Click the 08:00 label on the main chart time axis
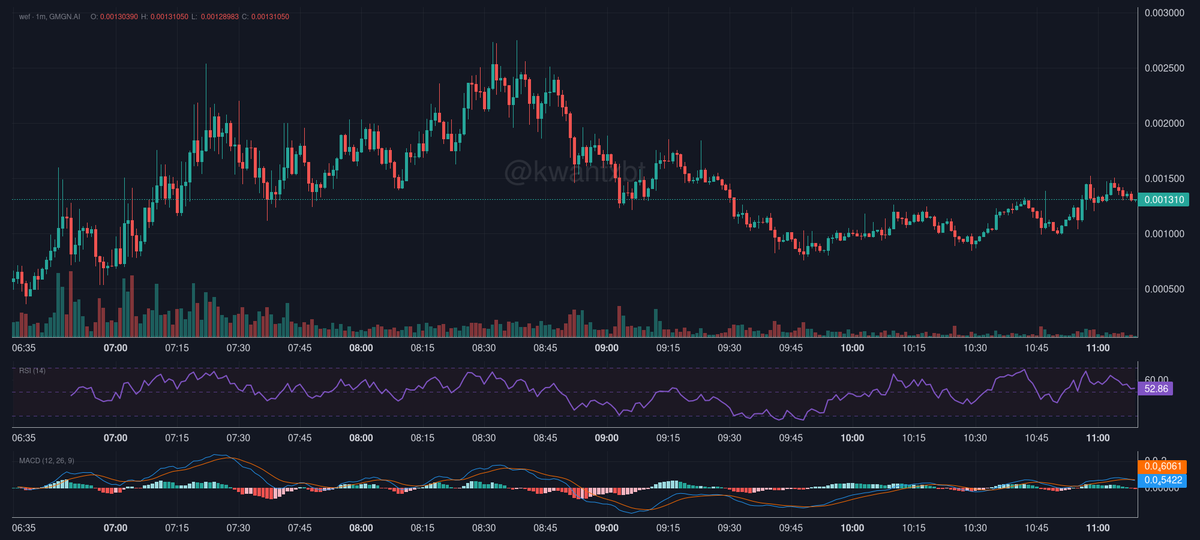The height and width of the screenshot is (540, 1200). tap(361, 348)
